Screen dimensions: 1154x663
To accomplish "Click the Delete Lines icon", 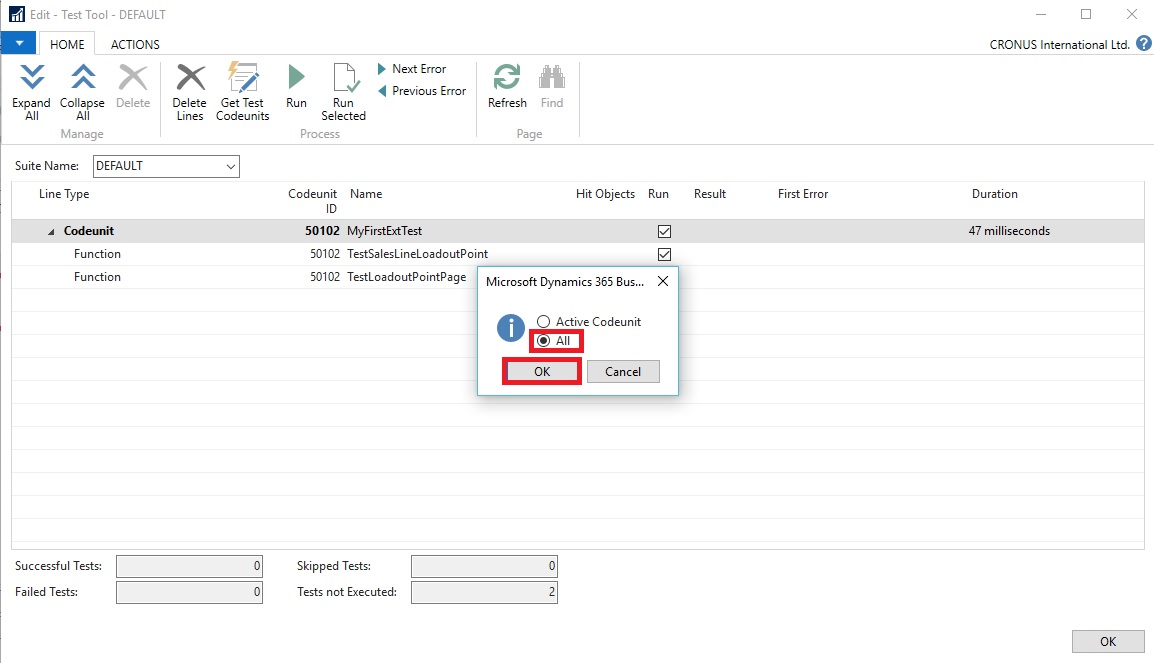I will click(x=189, y=79).
